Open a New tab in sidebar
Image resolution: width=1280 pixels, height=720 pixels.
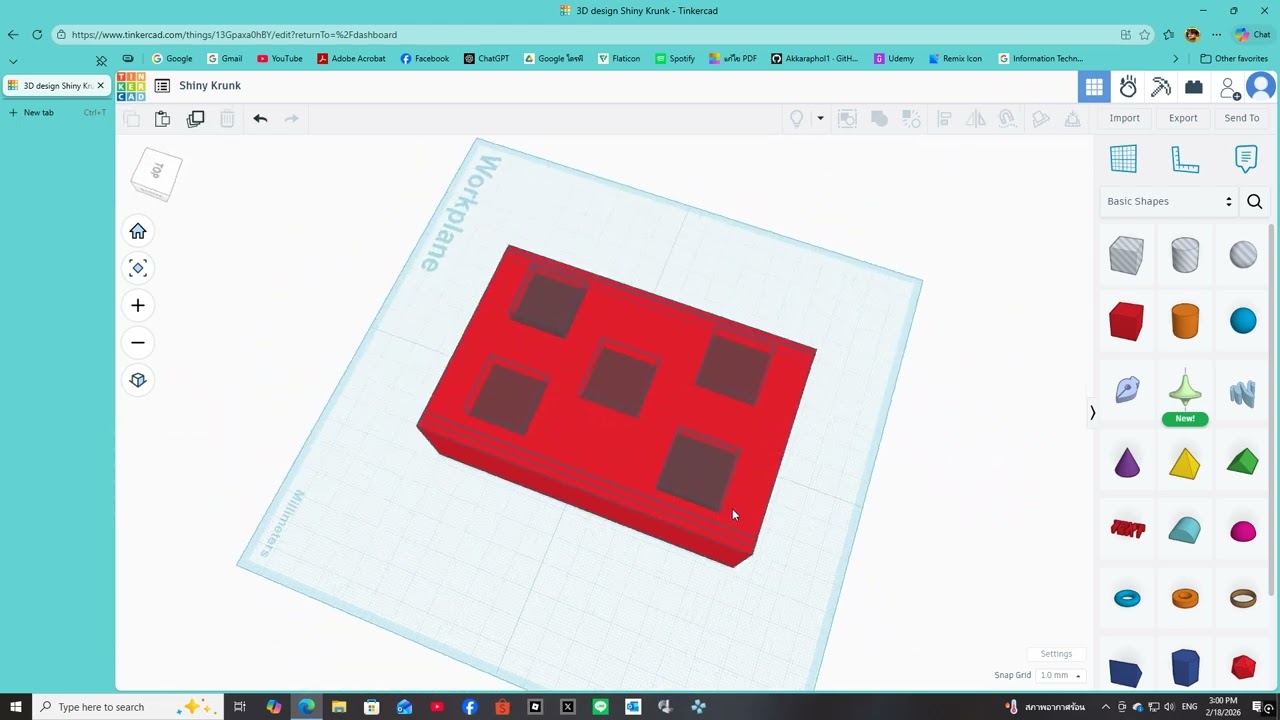pyautogui.click(x=57, y=113)
